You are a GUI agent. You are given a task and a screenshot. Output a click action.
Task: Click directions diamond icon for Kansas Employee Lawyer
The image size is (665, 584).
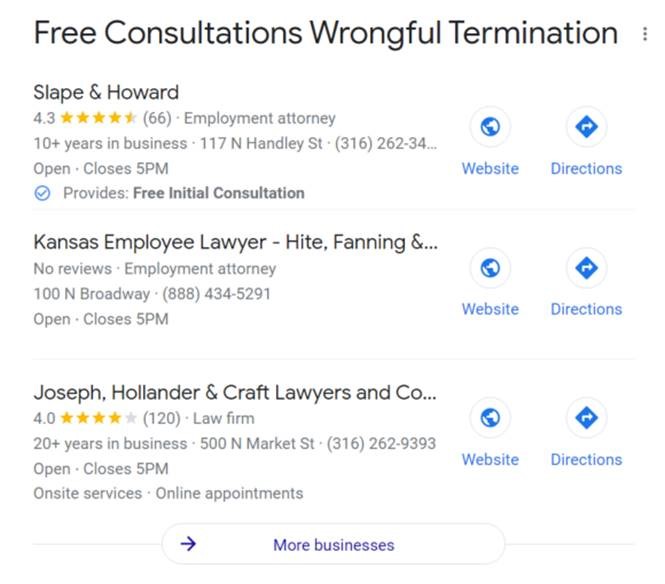pos(587,268)
